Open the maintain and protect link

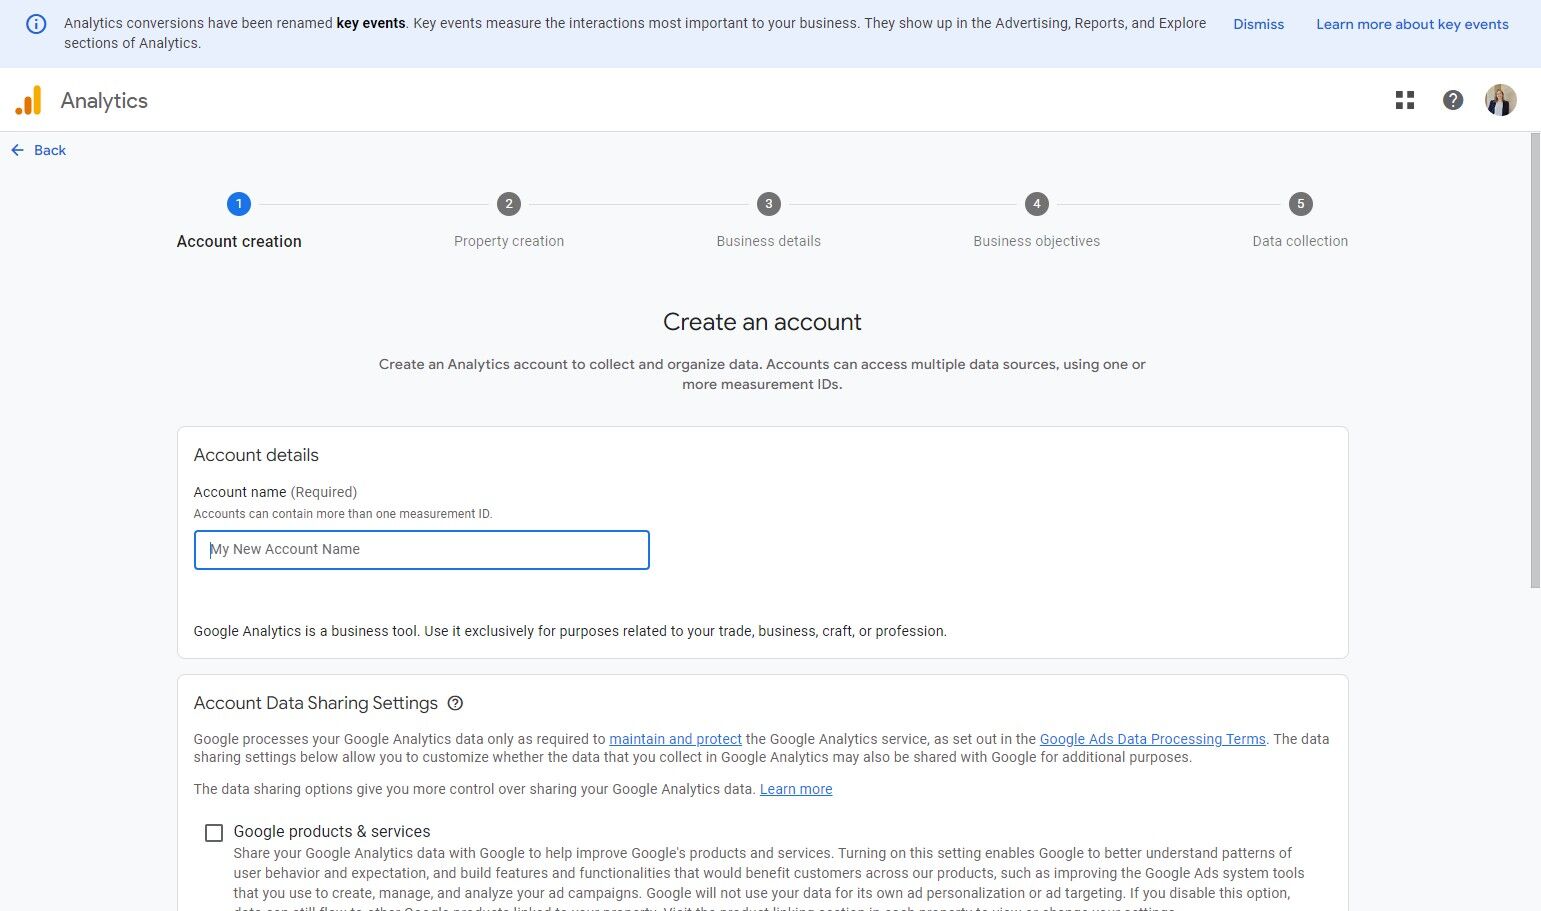click(675, 739)
